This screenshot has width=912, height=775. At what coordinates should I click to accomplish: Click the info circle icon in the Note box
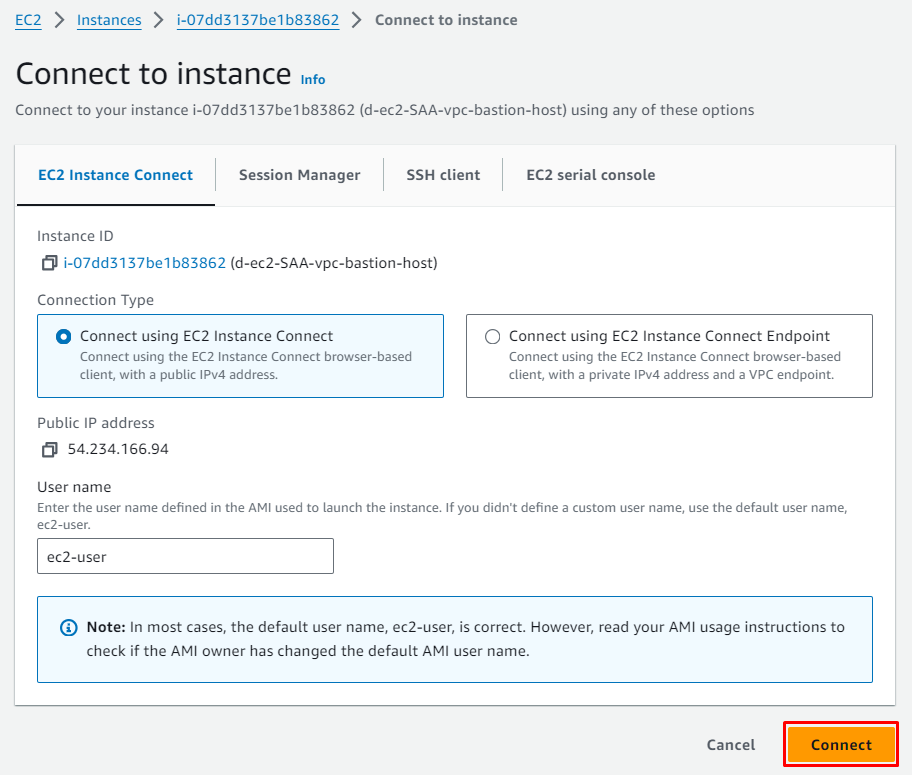(x=68, y=628)
